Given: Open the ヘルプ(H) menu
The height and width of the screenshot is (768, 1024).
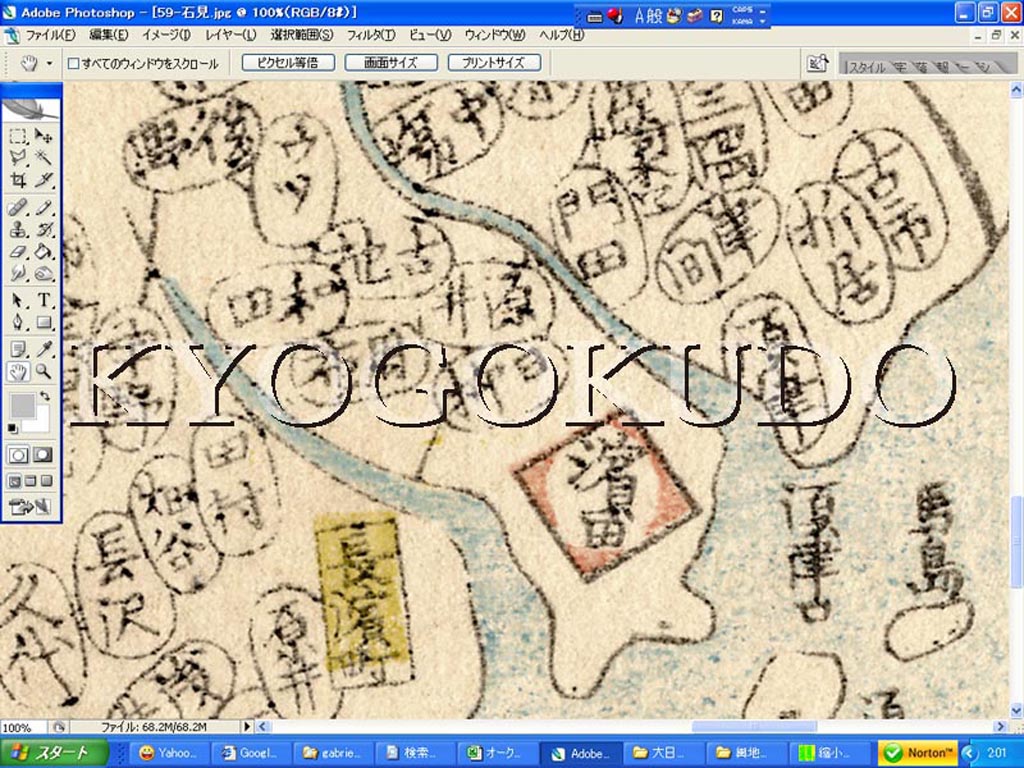Looking at the screenshot, I should point(561,35).
